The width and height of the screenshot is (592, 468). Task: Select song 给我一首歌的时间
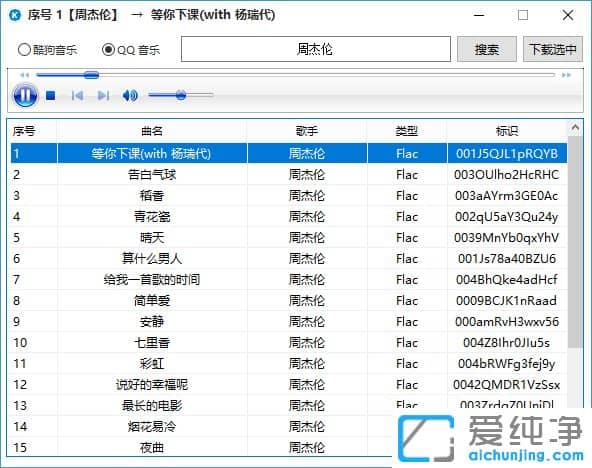152,280
